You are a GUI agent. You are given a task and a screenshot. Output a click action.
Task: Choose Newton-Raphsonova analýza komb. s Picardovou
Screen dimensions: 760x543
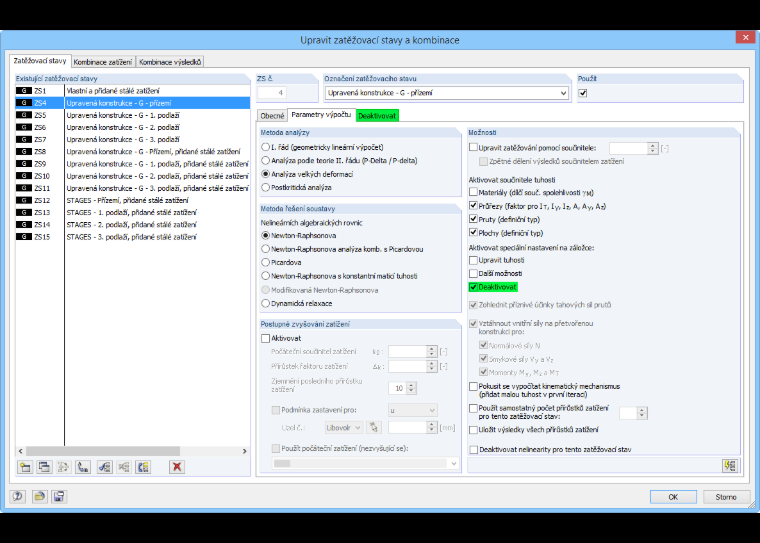tap(265, 249)
